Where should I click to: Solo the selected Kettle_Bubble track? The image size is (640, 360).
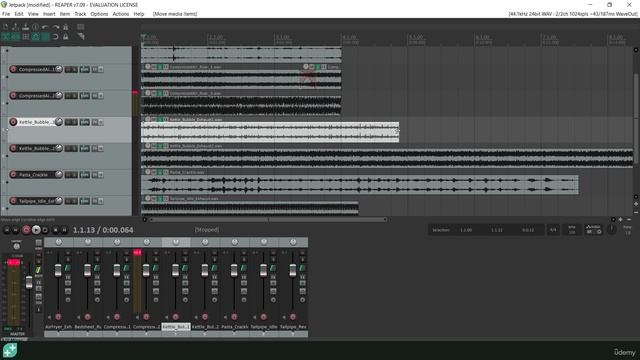coord(74,122)
